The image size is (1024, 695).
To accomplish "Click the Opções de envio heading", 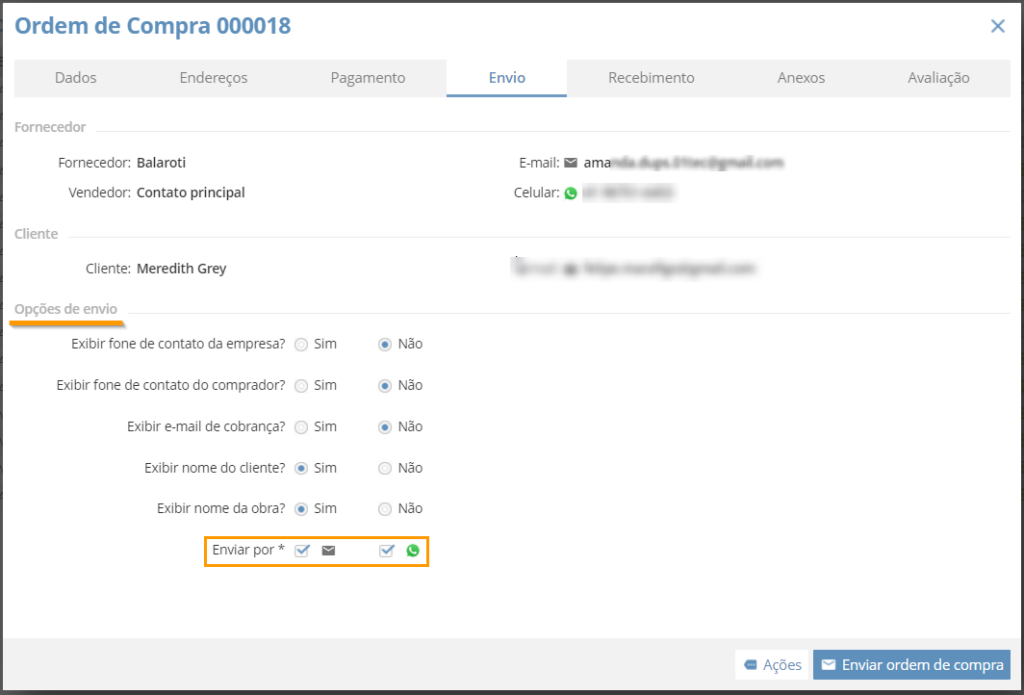I will 66,309.
